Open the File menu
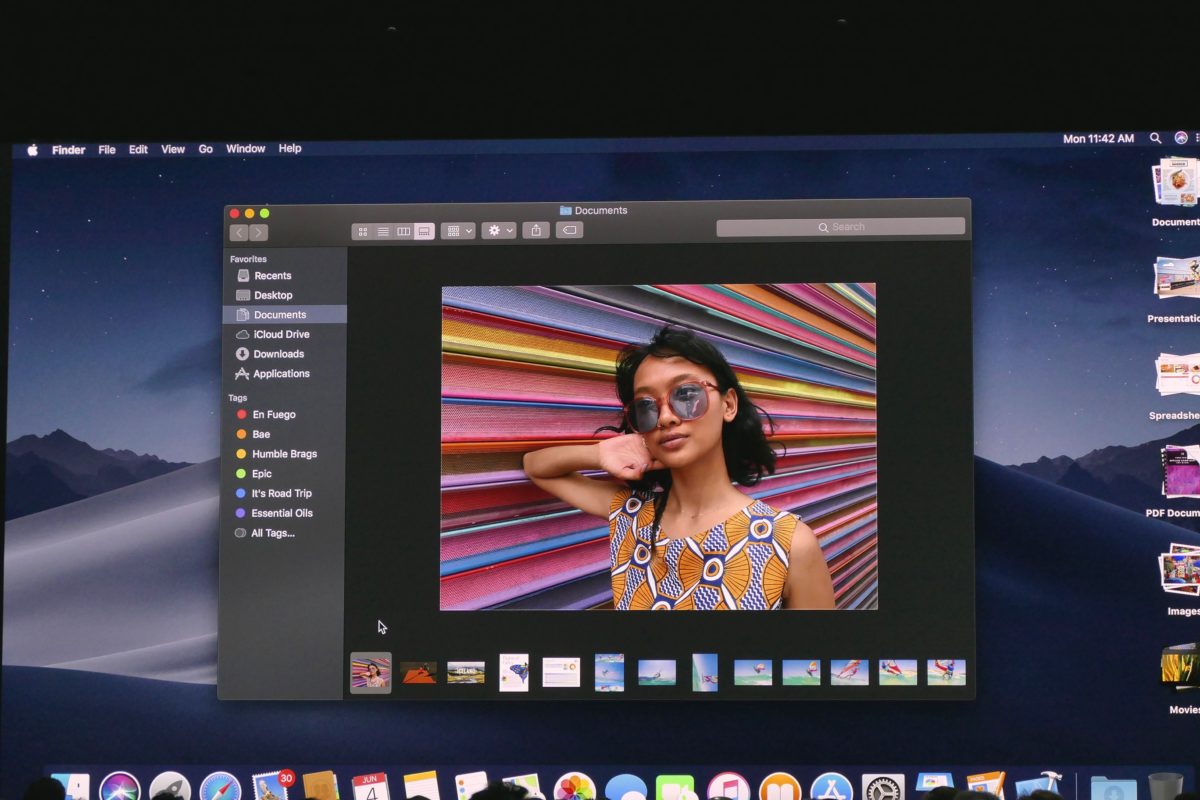Image resolution: width=1200 pixels, height=800 pixels. pyautogui.click(x=107, y=150)
